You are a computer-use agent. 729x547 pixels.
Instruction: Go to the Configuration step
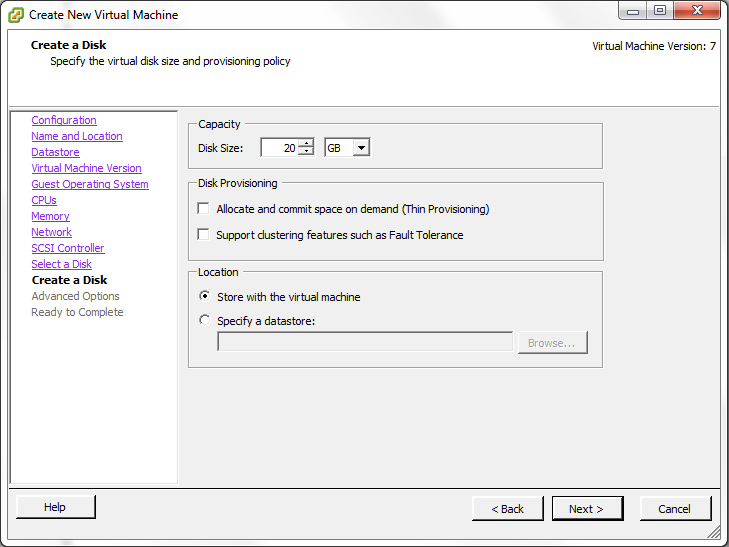tap(64, 120)
